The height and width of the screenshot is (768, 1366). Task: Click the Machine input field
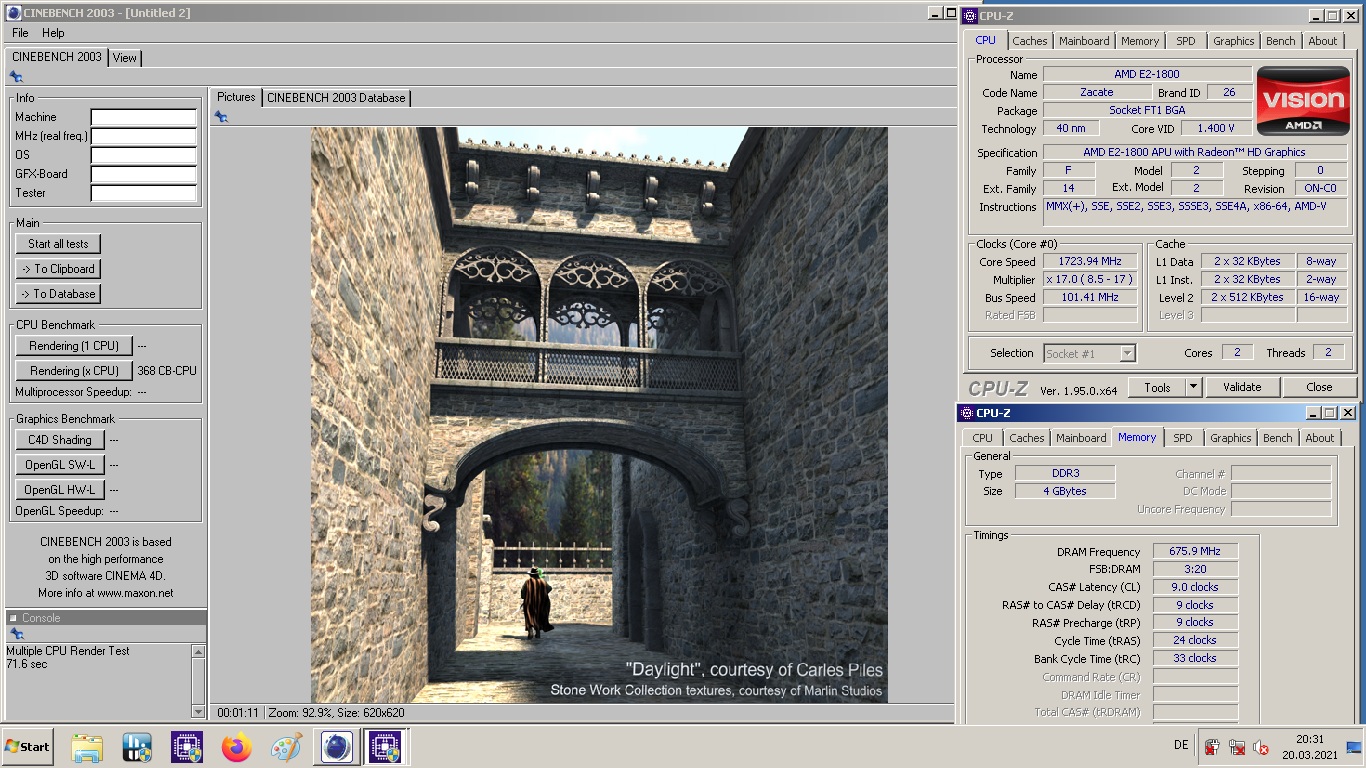click(144, 117)
